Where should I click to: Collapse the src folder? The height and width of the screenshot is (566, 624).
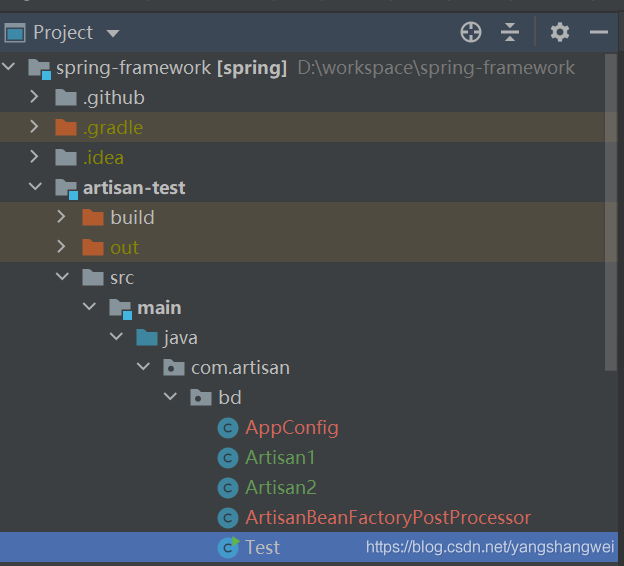(61, 277)
